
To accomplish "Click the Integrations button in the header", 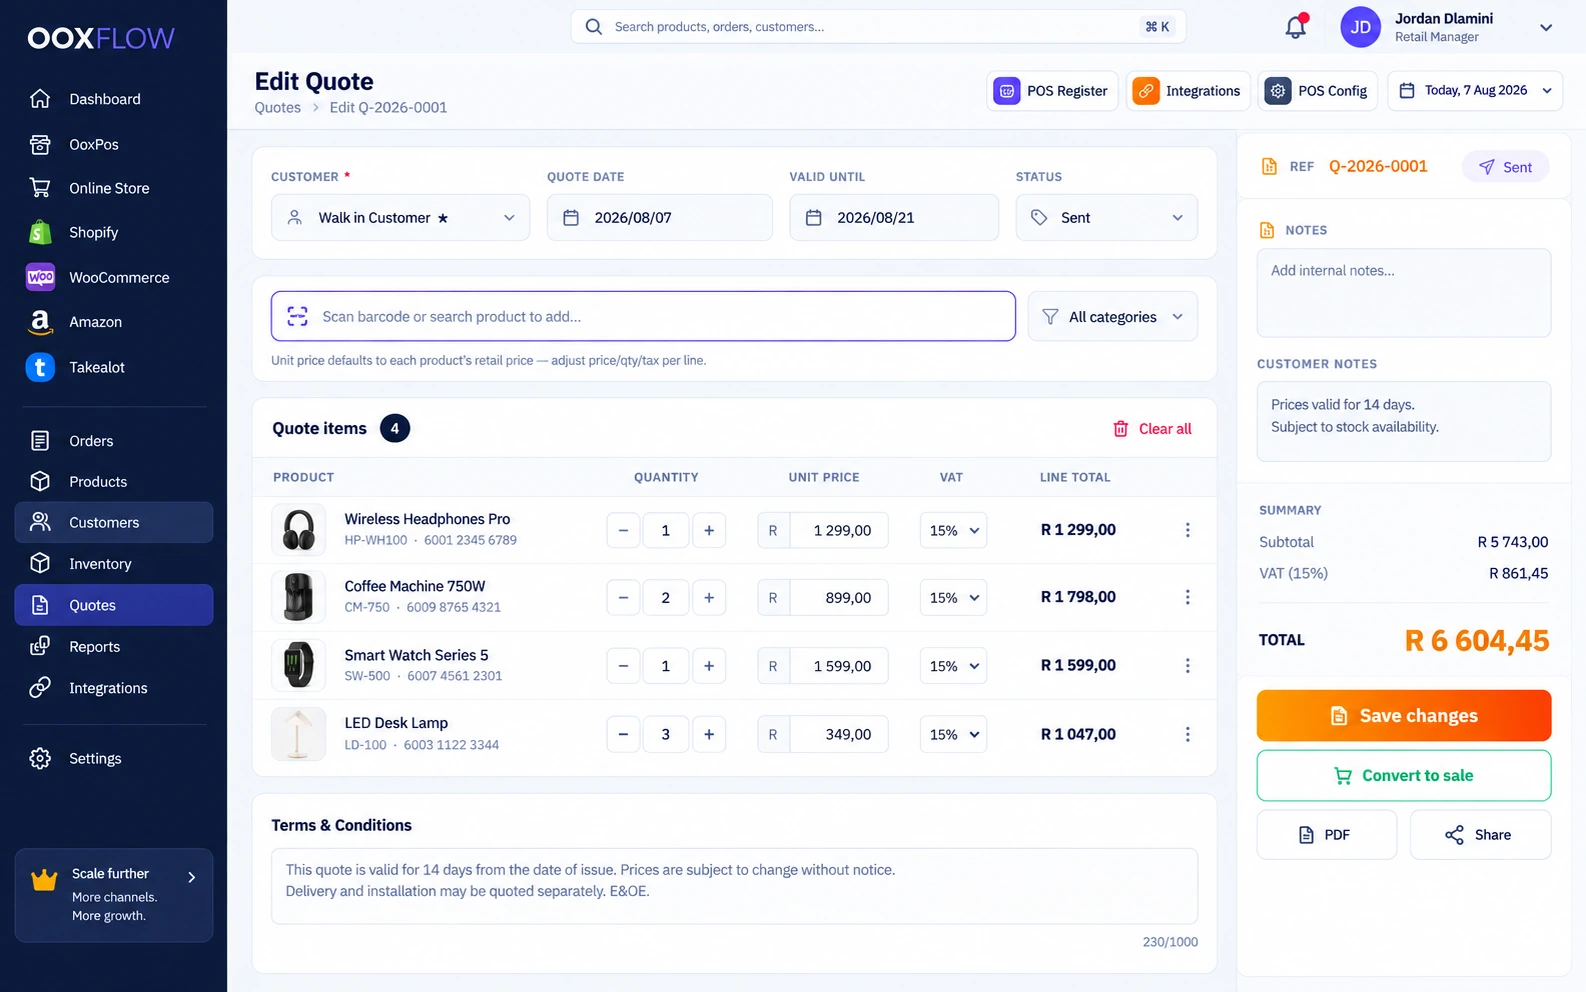I will pyautogui.click(x=1188, y=91).
